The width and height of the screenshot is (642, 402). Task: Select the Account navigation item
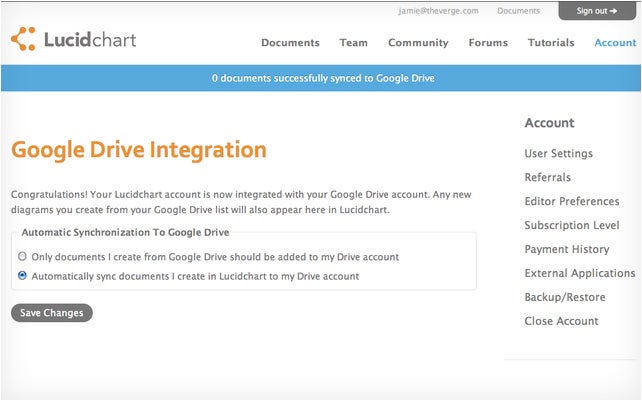(615, 43)
